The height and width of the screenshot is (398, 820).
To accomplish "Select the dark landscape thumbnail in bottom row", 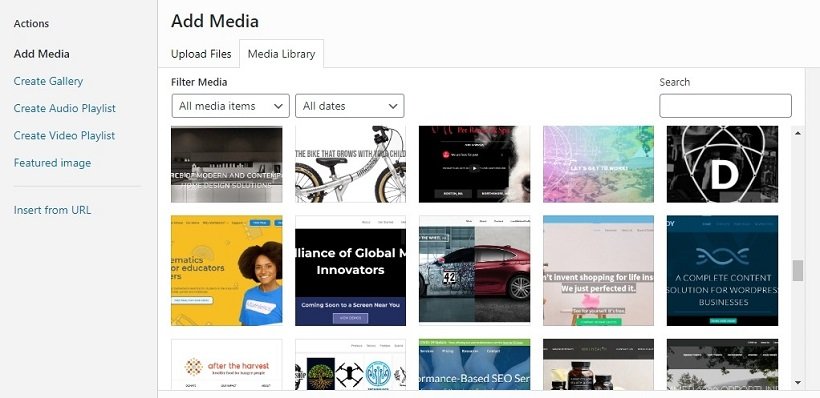I will pos(722,364).
